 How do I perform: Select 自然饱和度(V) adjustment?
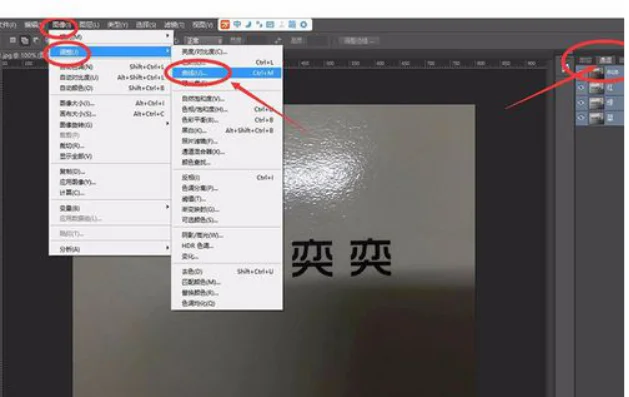point(227,99)
